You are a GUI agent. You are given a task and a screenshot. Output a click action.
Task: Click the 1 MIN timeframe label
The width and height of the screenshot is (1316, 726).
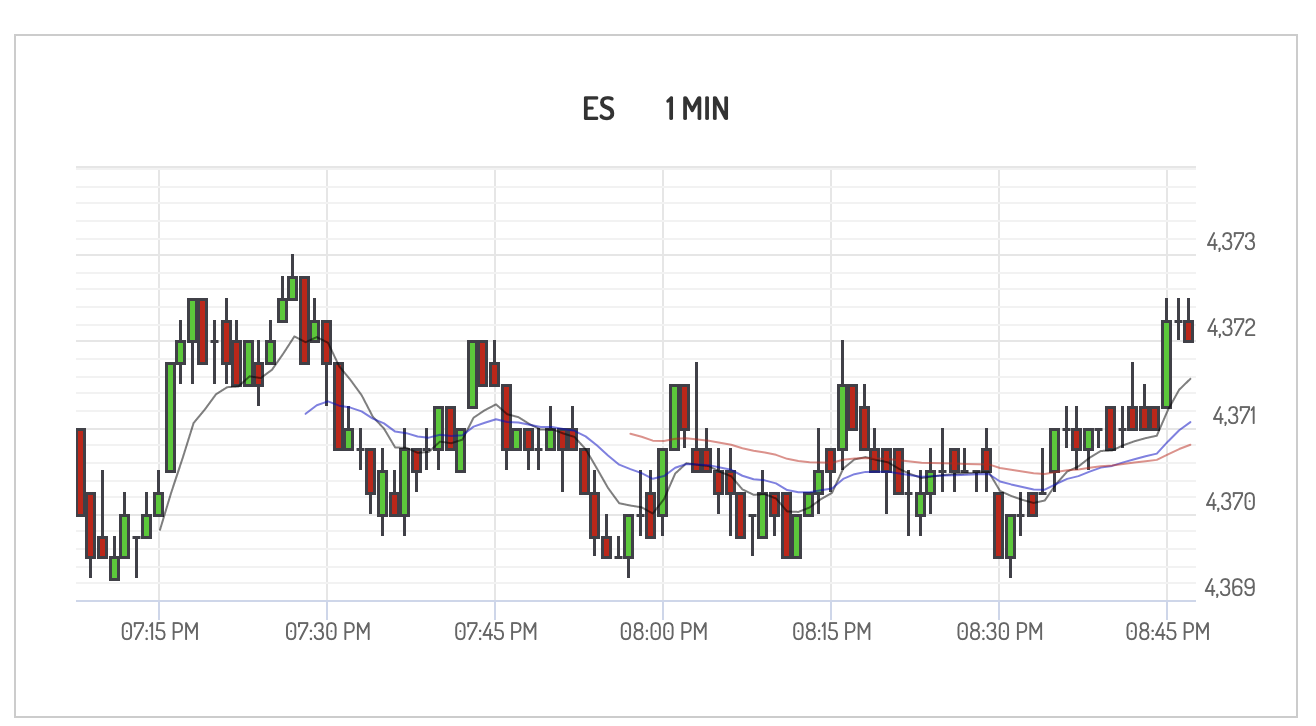(x=697, y=108)
